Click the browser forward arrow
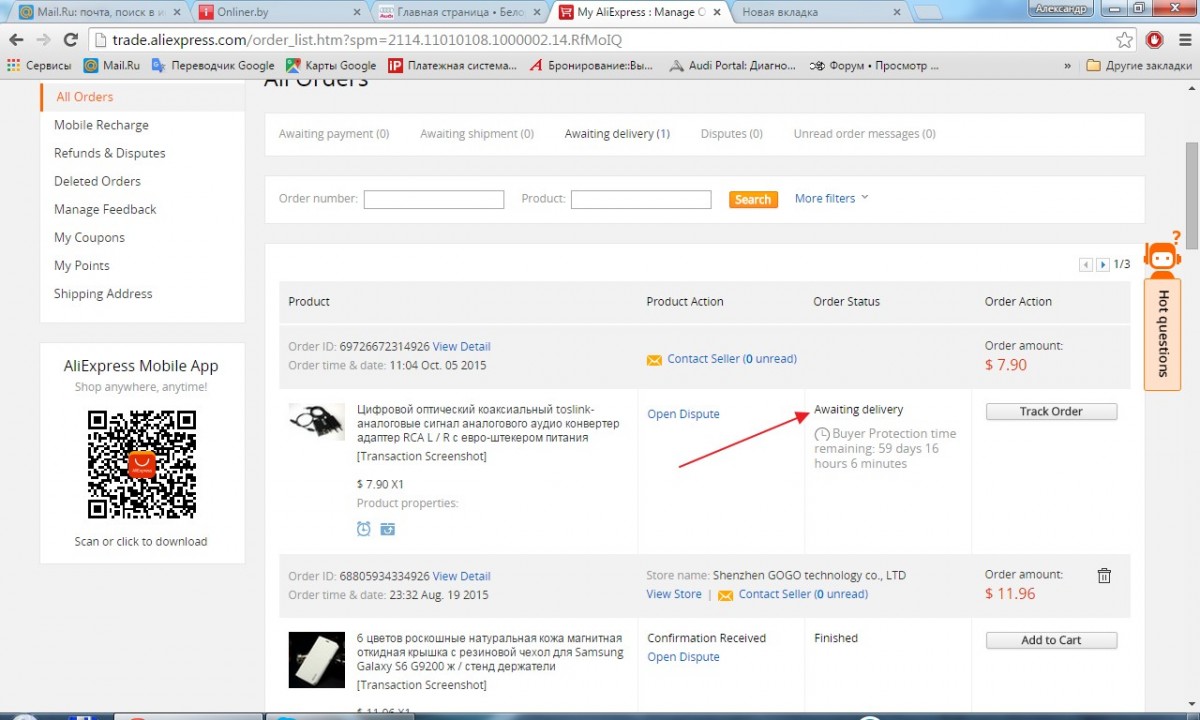 coord(43,40)
